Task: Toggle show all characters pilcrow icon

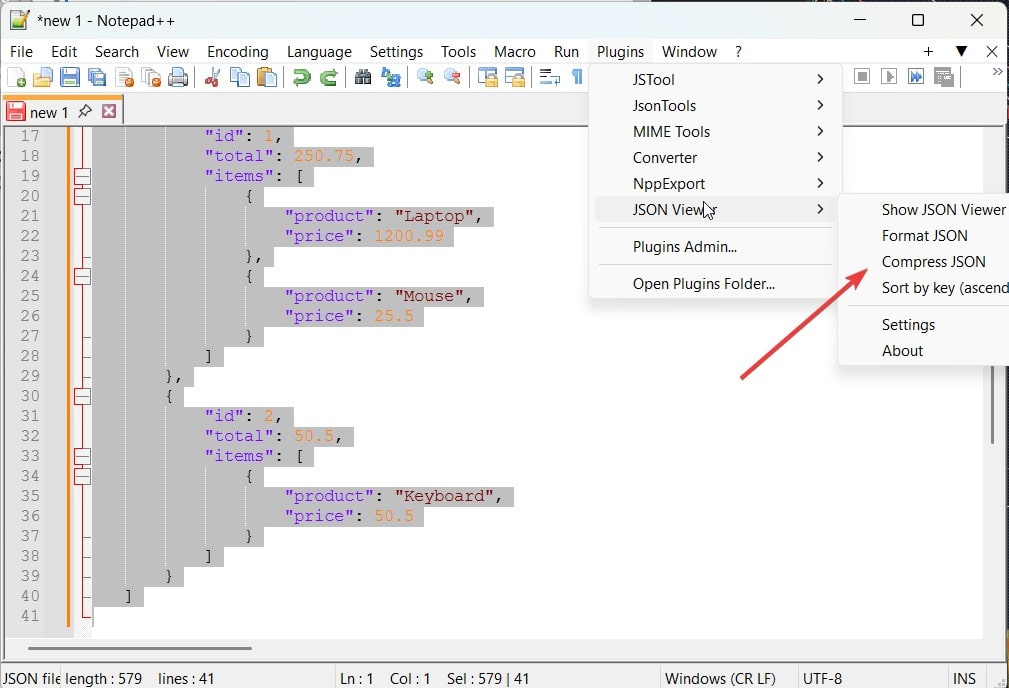Action: click(576, 78)
